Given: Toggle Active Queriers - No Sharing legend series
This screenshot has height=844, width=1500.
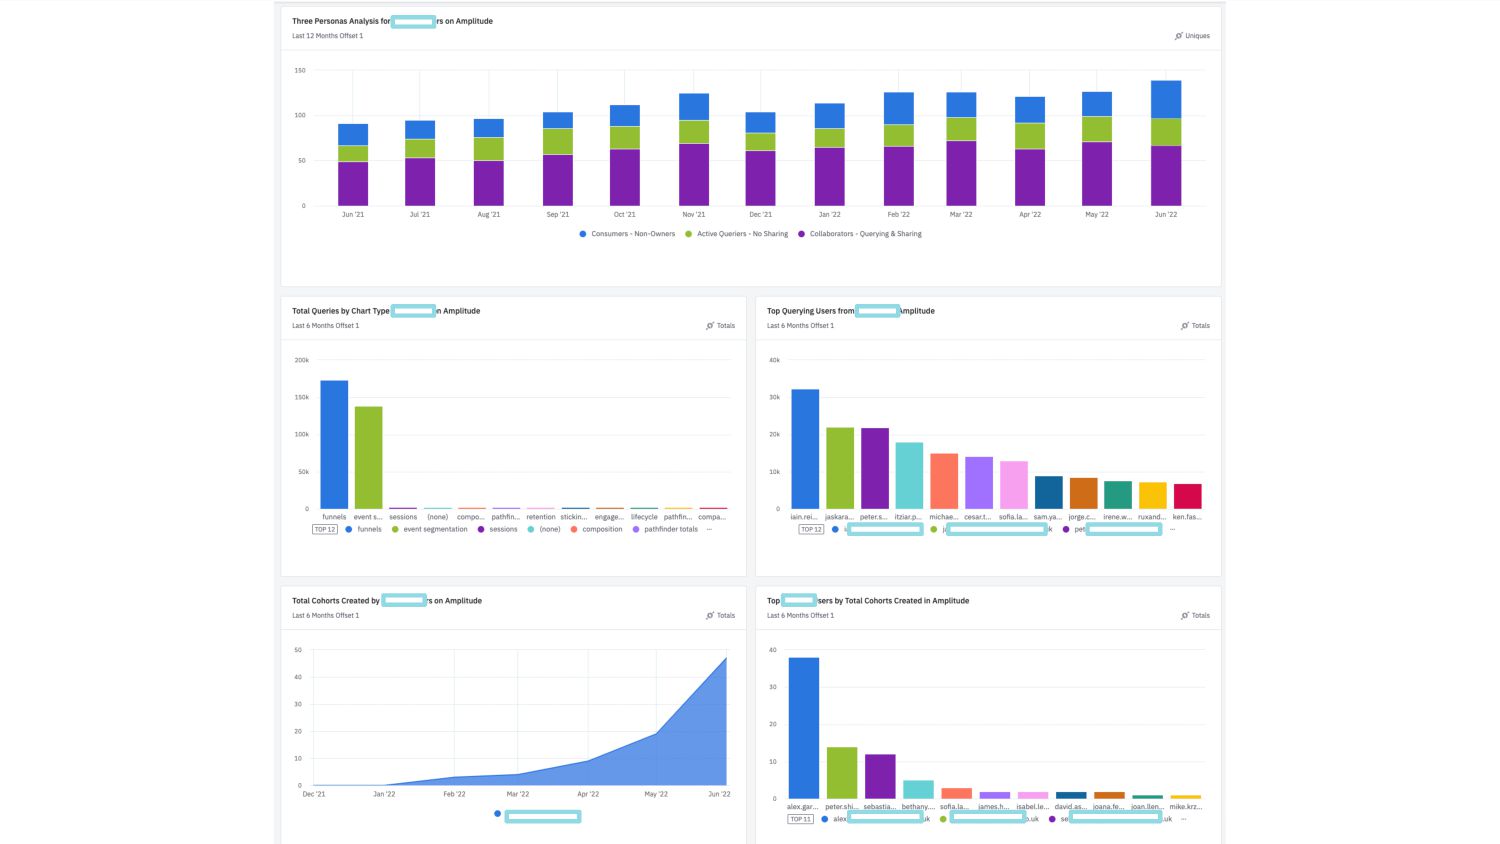Looking at the screenshot, I should (736, 234).
